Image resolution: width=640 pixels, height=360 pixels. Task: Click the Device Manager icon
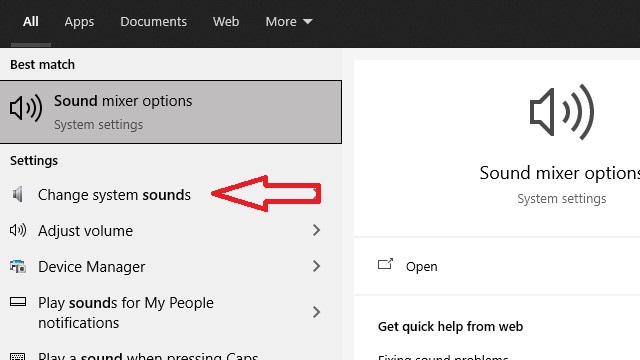coord(18,266)
